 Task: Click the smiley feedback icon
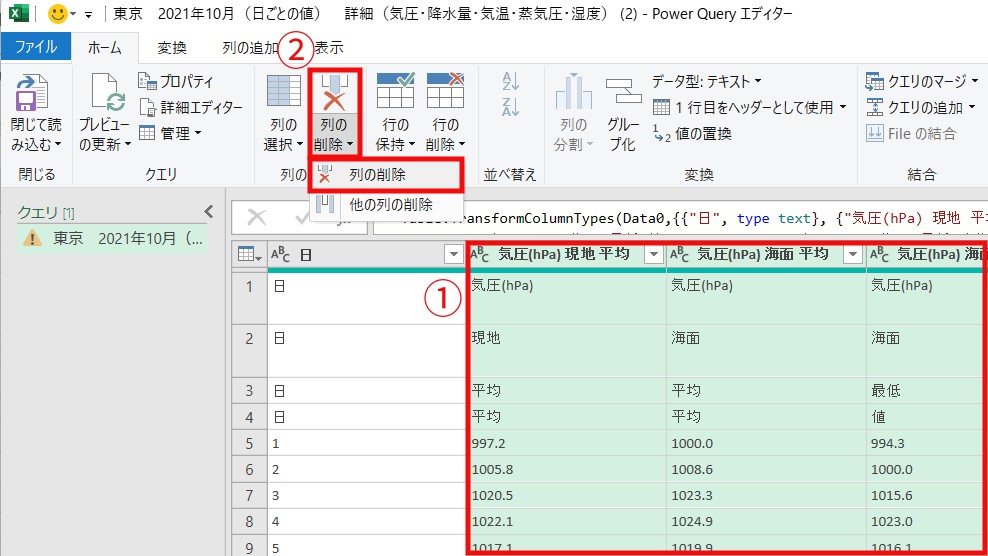pyautogui.click(x=58, y=14)
